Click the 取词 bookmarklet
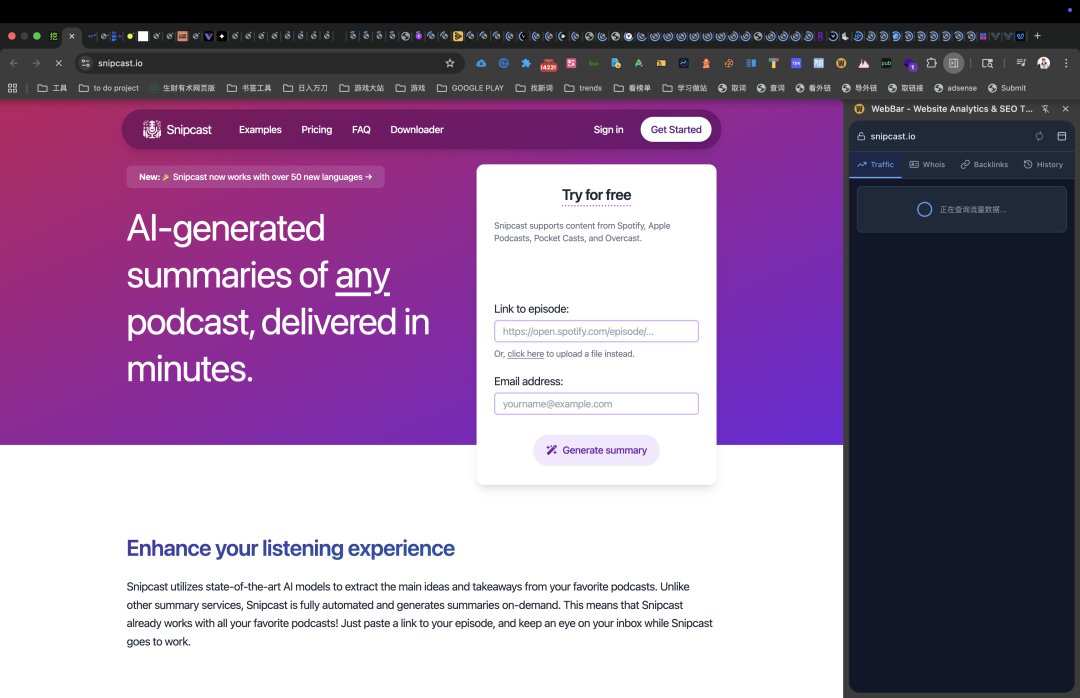The height and width of the screenshot is (698, 1080). 732,88
